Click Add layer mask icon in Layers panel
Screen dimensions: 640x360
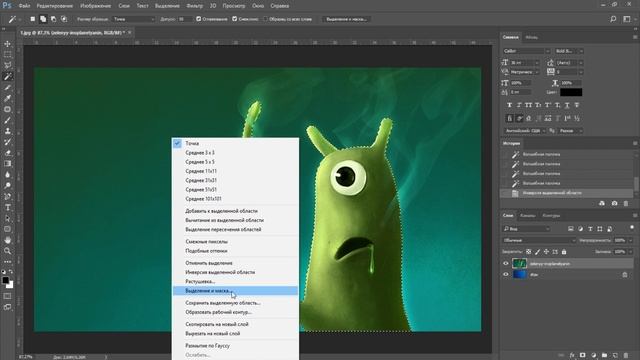pos(582,356)
